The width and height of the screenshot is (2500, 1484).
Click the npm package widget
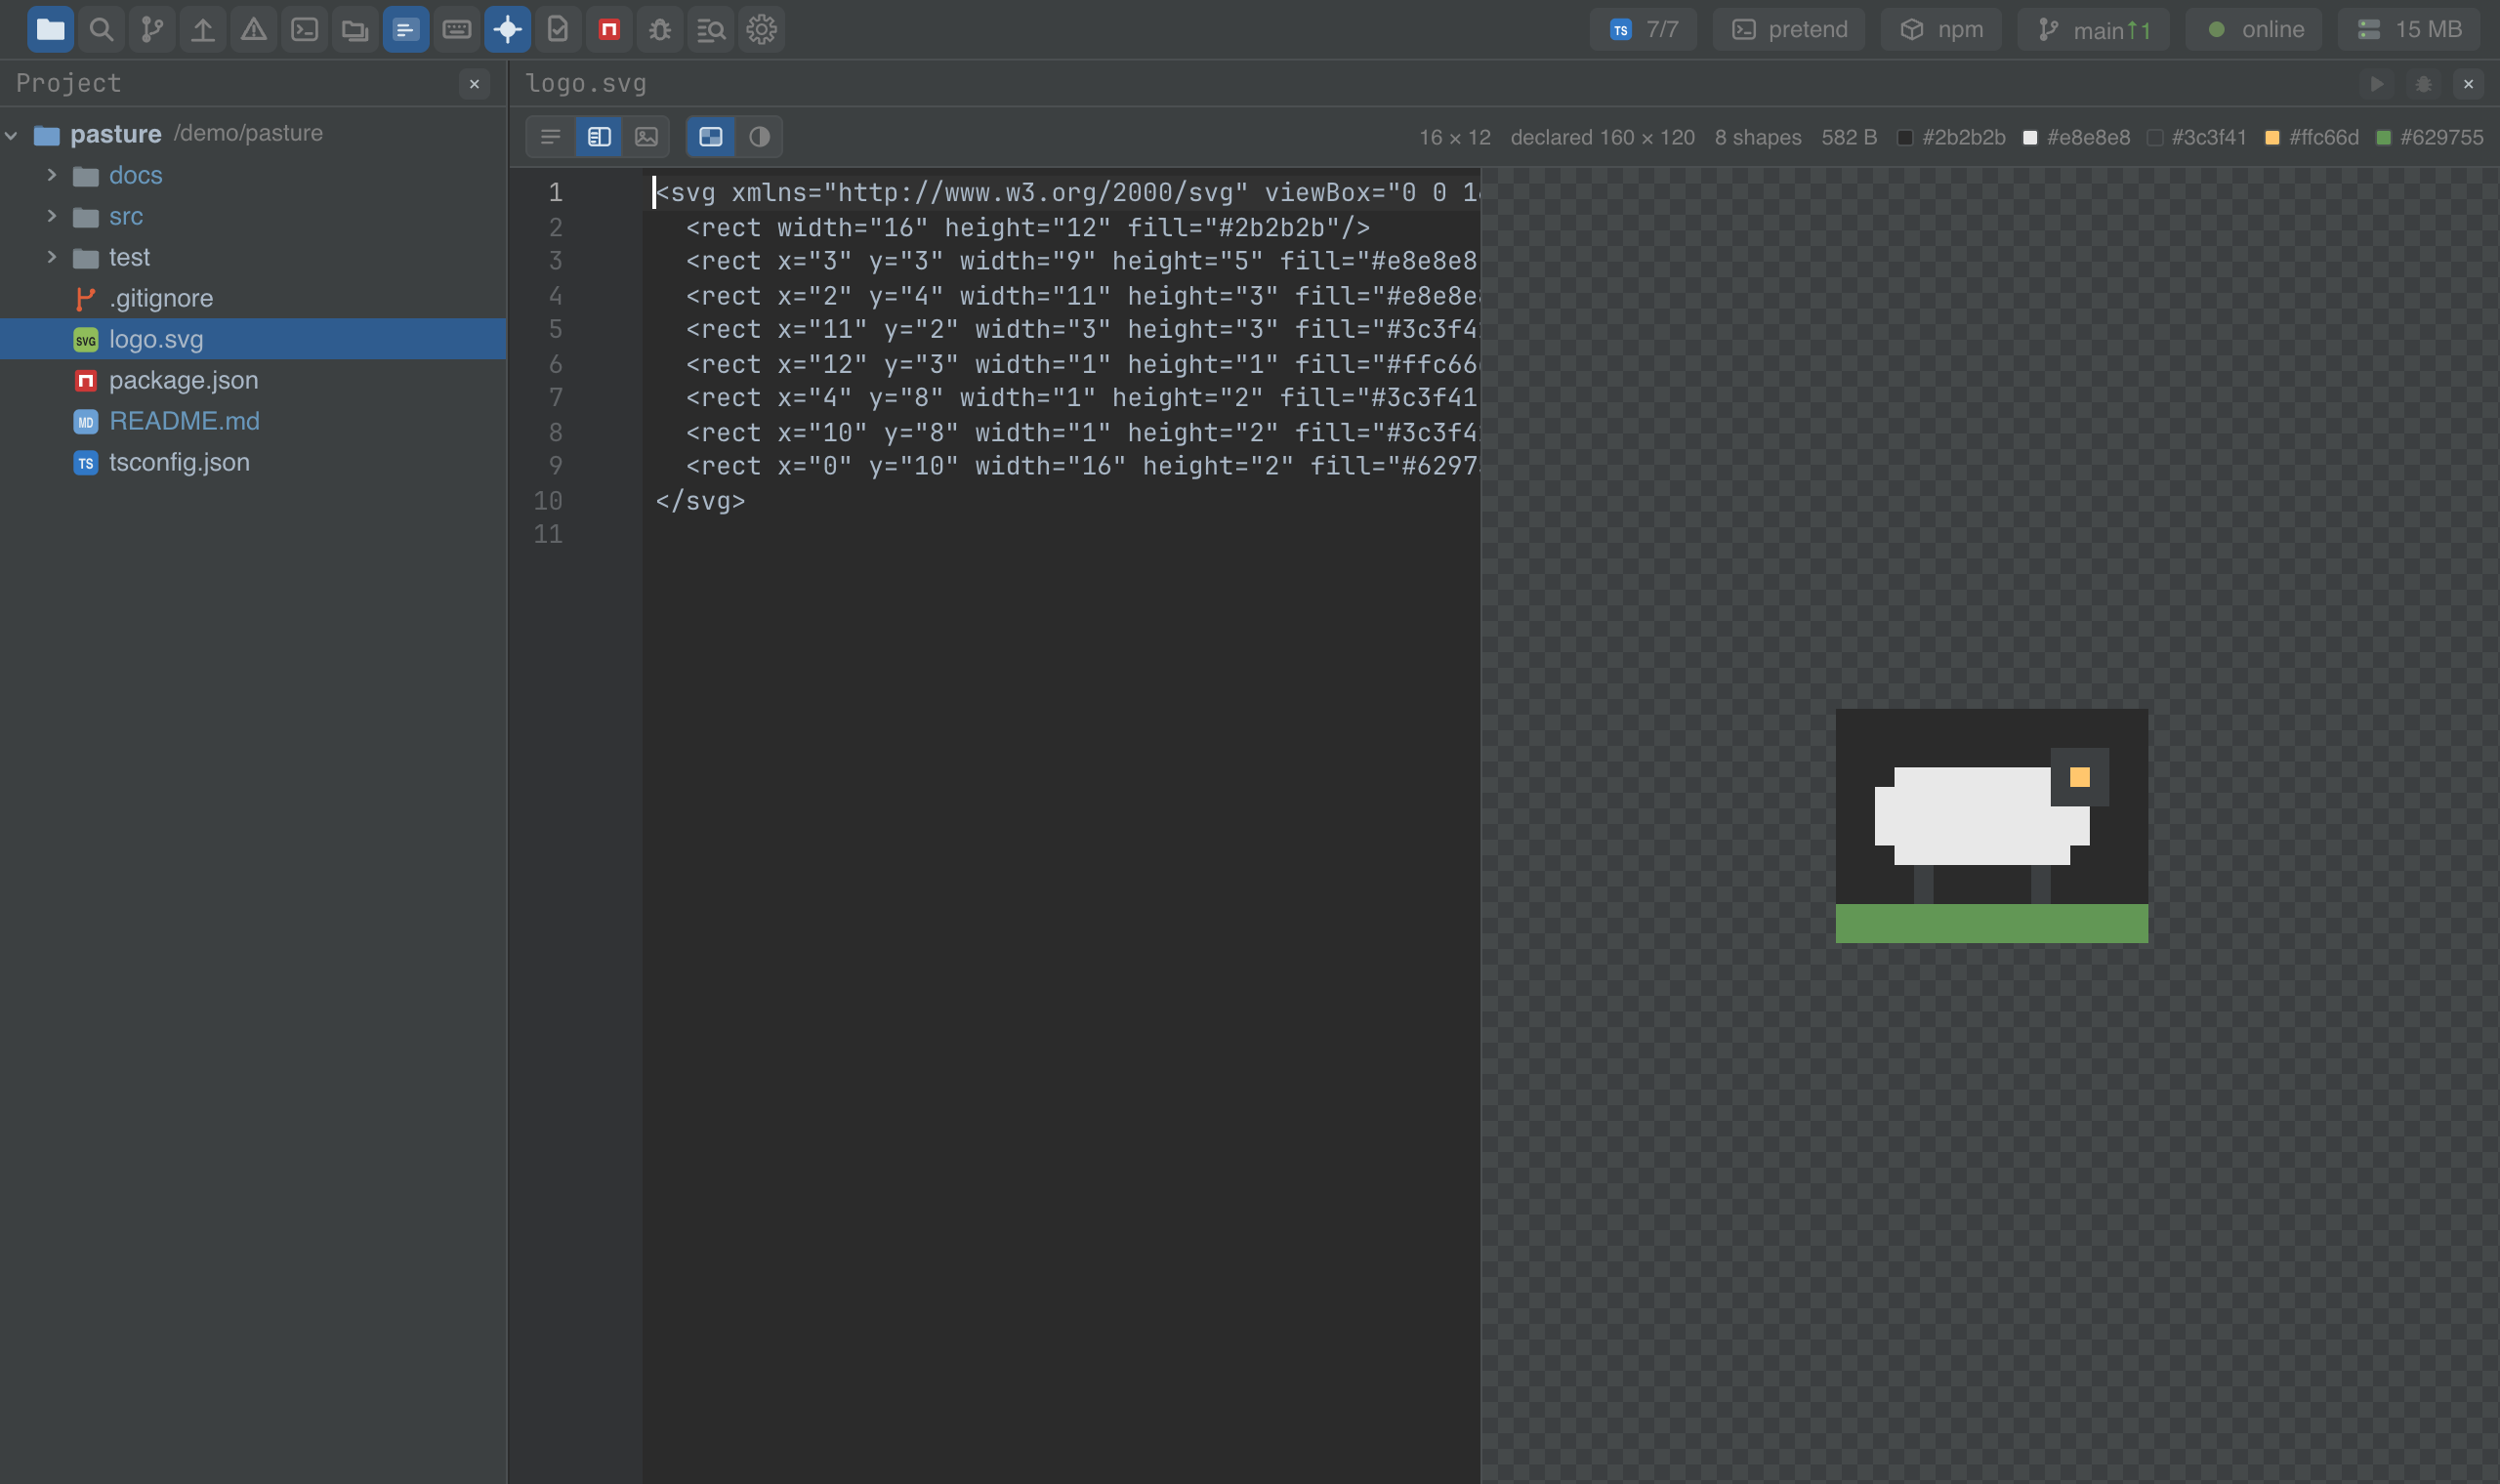[1941, 29]
